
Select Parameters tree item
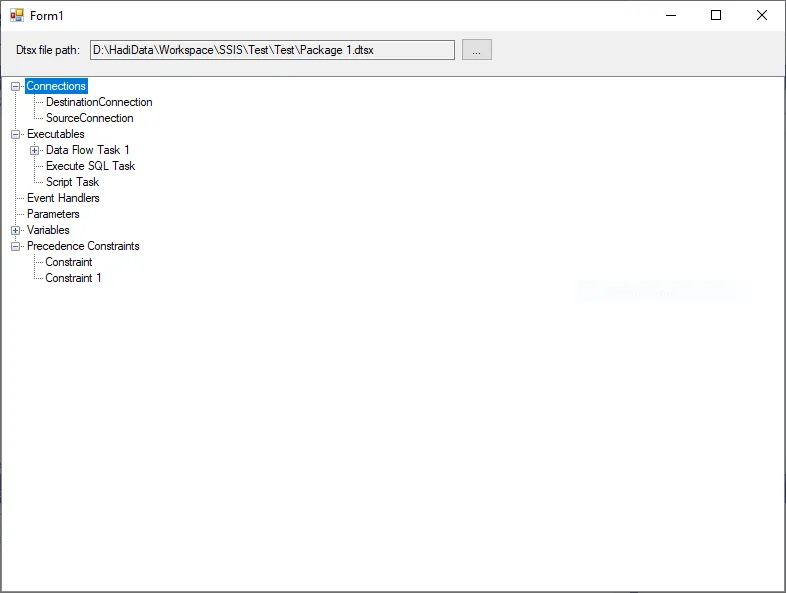pos(53,215)
